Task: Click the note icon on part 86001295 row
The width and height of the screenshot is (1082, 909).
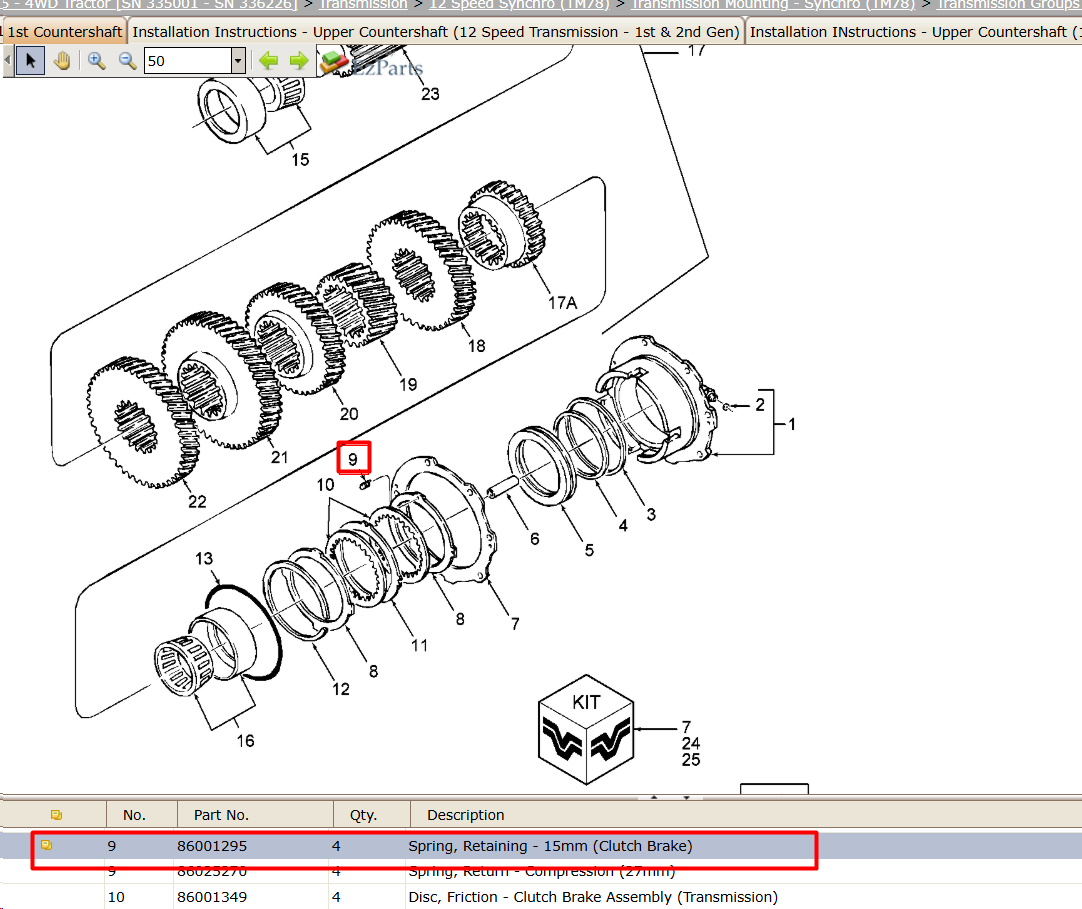Action: point(46,845)
